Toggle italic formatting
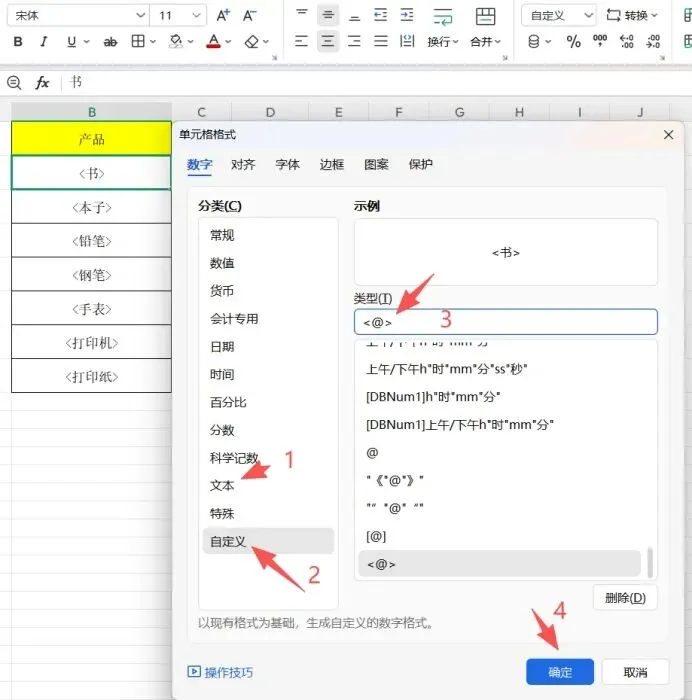The image size is (692, 700). point(44,42)
